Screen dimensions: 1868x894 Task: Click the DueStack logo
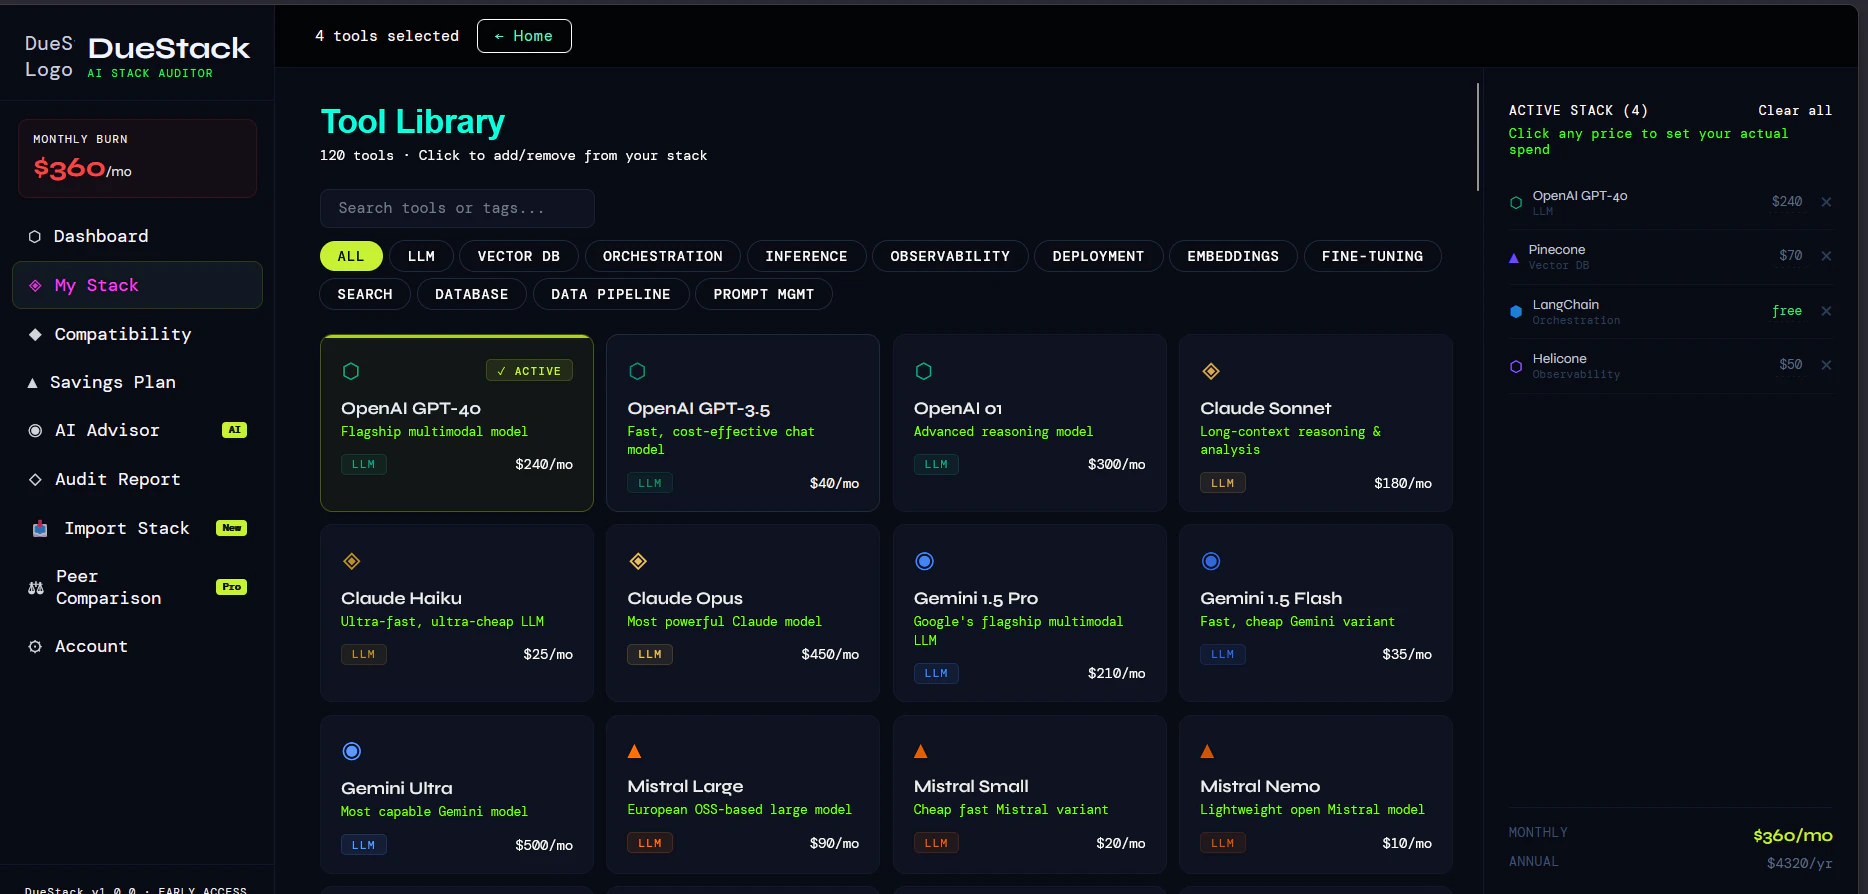tap(49, 57)
